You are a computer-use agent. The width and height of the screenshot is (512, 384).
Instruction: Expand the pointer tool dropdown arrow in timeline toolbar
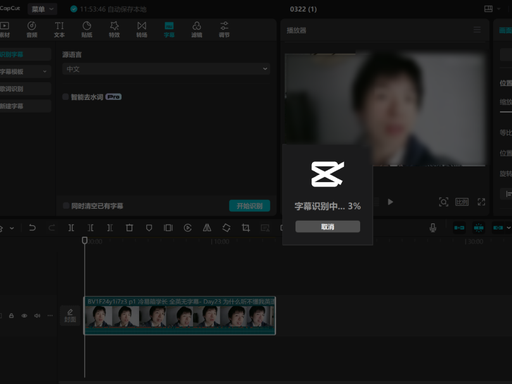tap(12, 228)
